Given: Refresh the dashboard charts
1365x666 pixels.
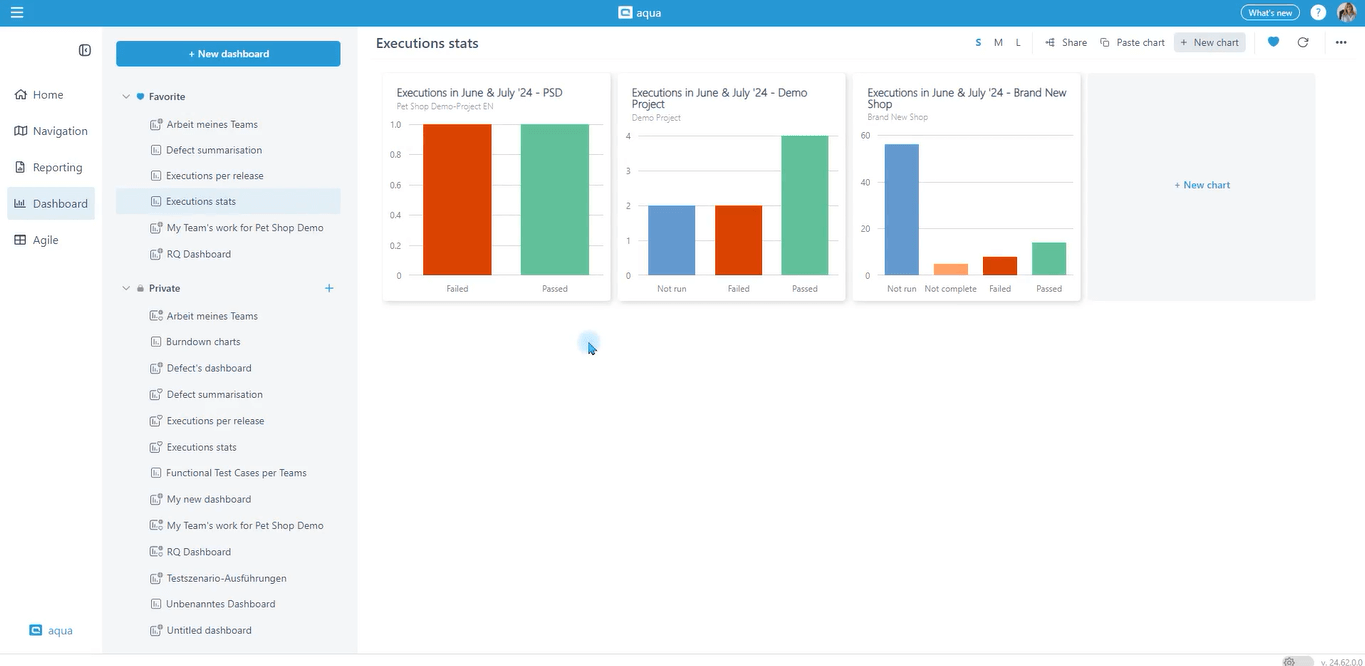Looking at the screenshot, I should pos(1302,42).
